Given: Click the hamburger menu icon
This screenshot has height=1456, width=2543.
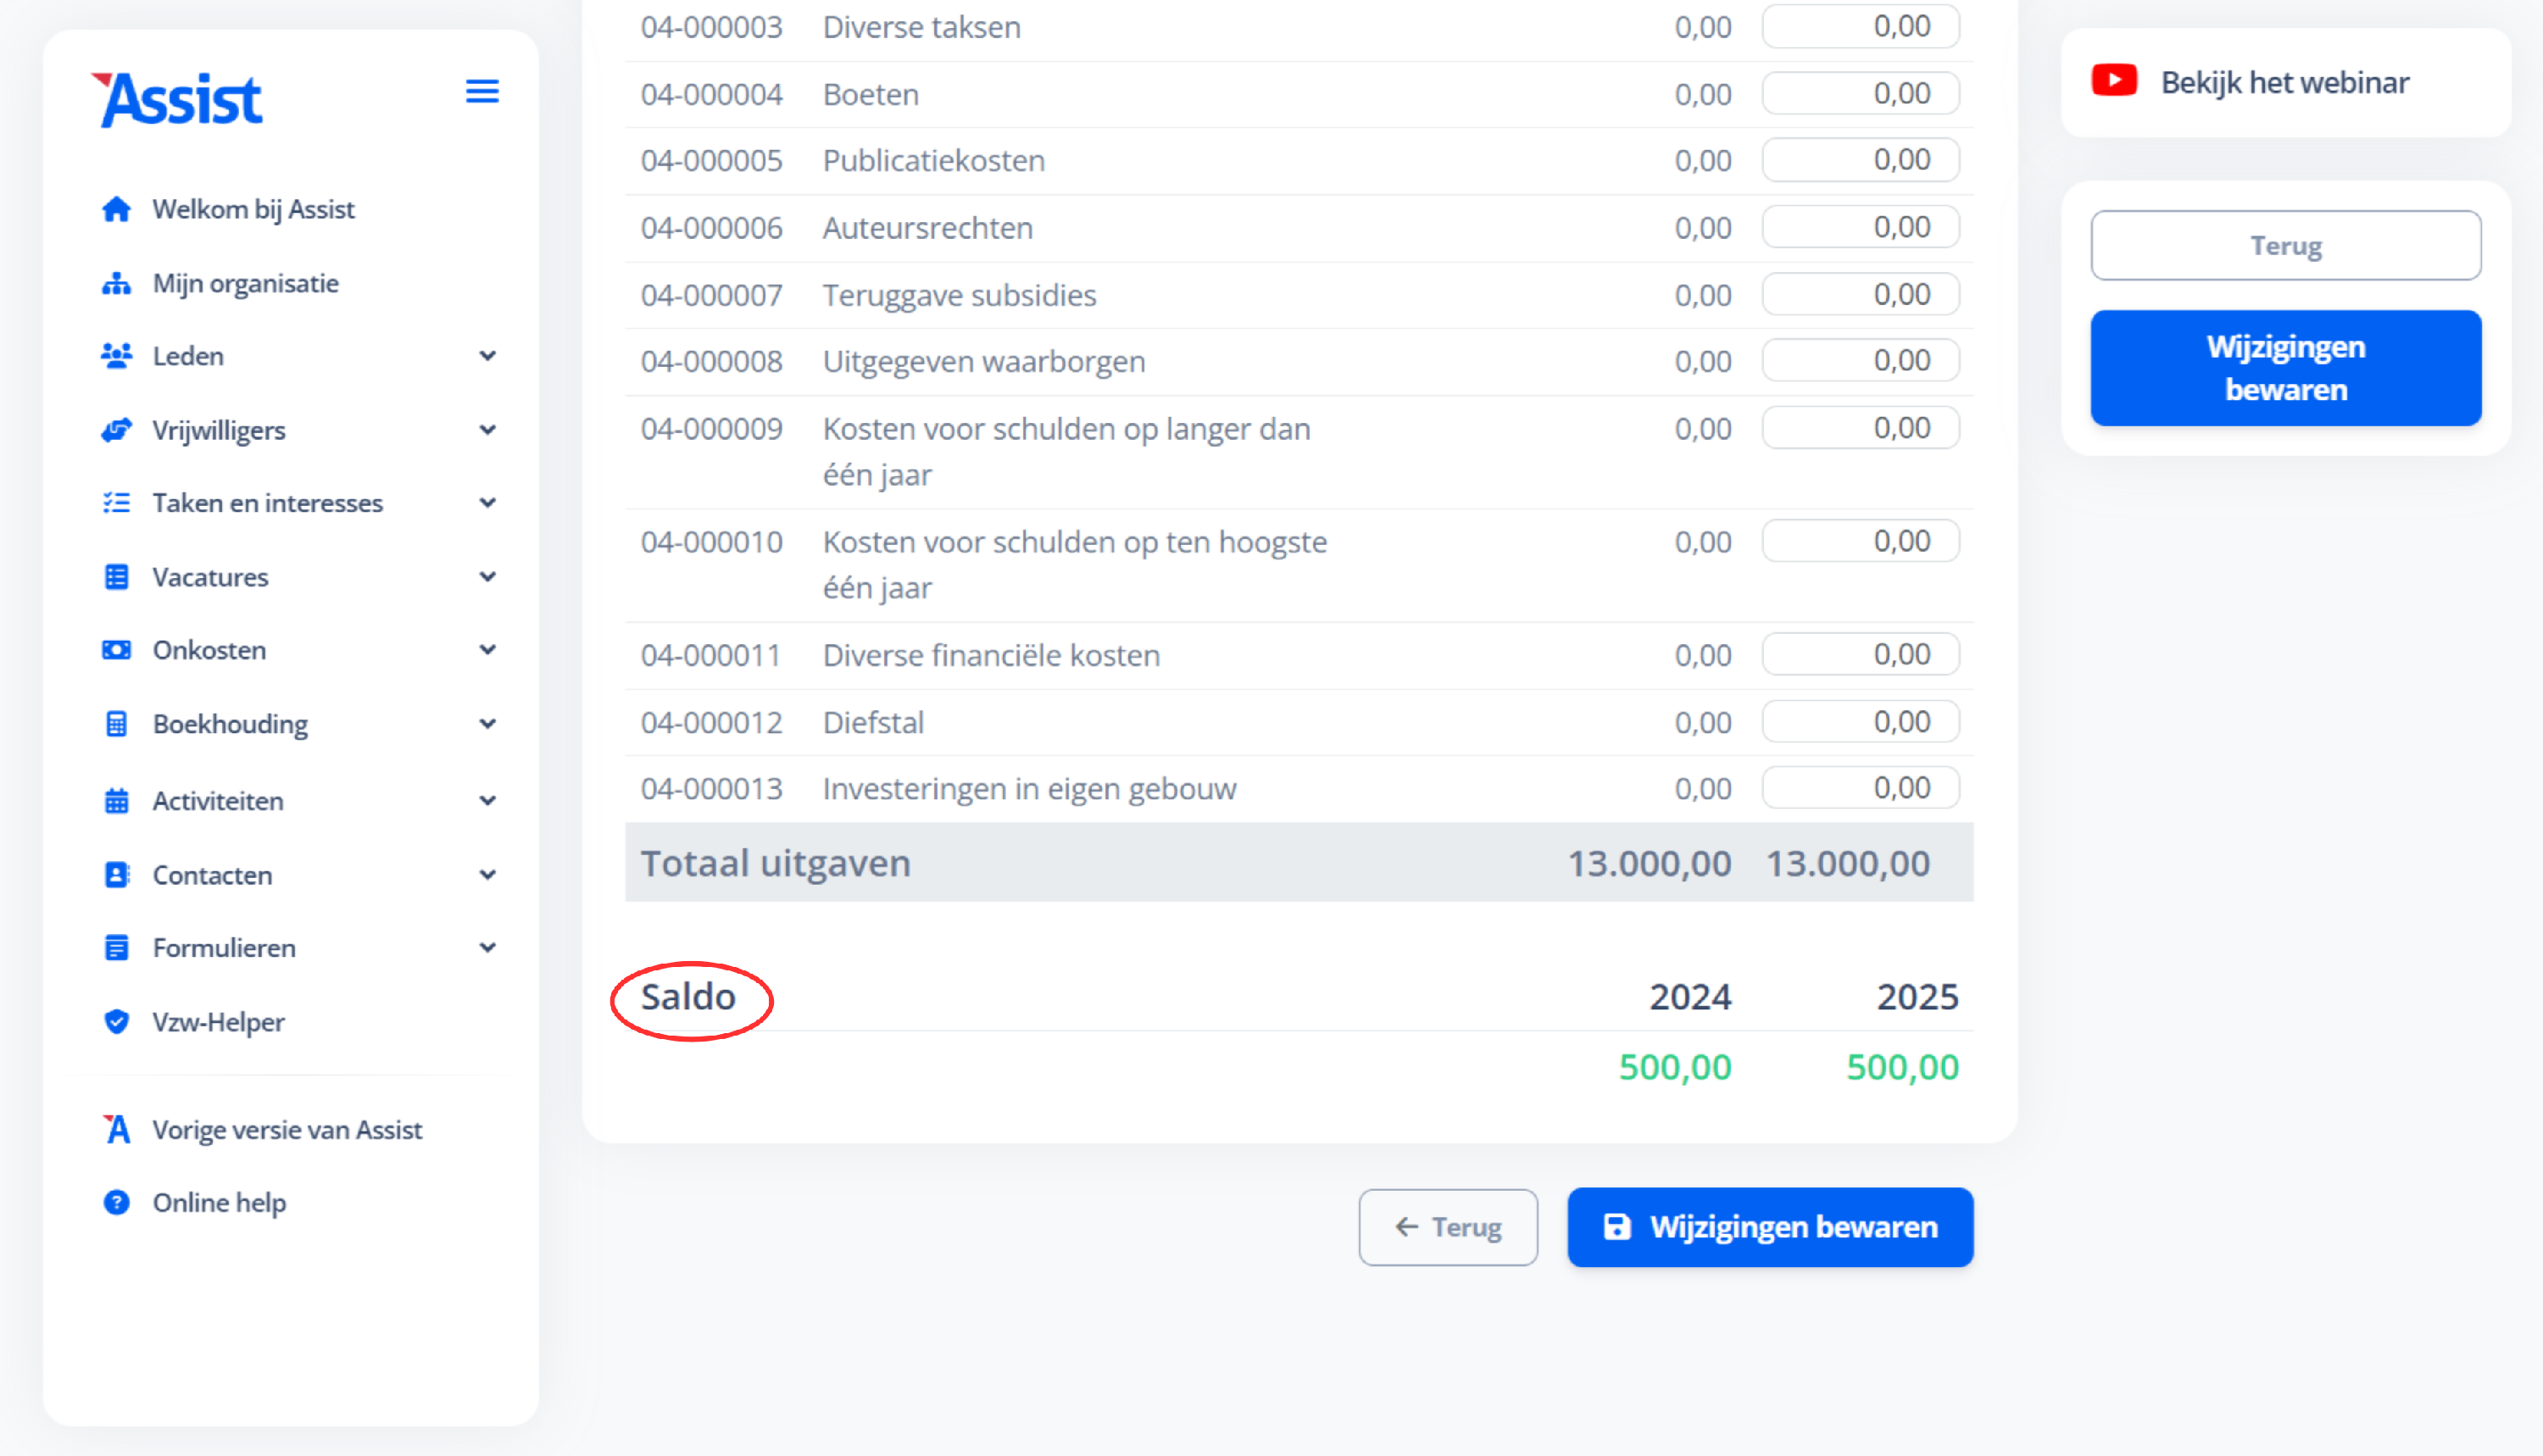Looking at the screenshot, I should 482,92.
